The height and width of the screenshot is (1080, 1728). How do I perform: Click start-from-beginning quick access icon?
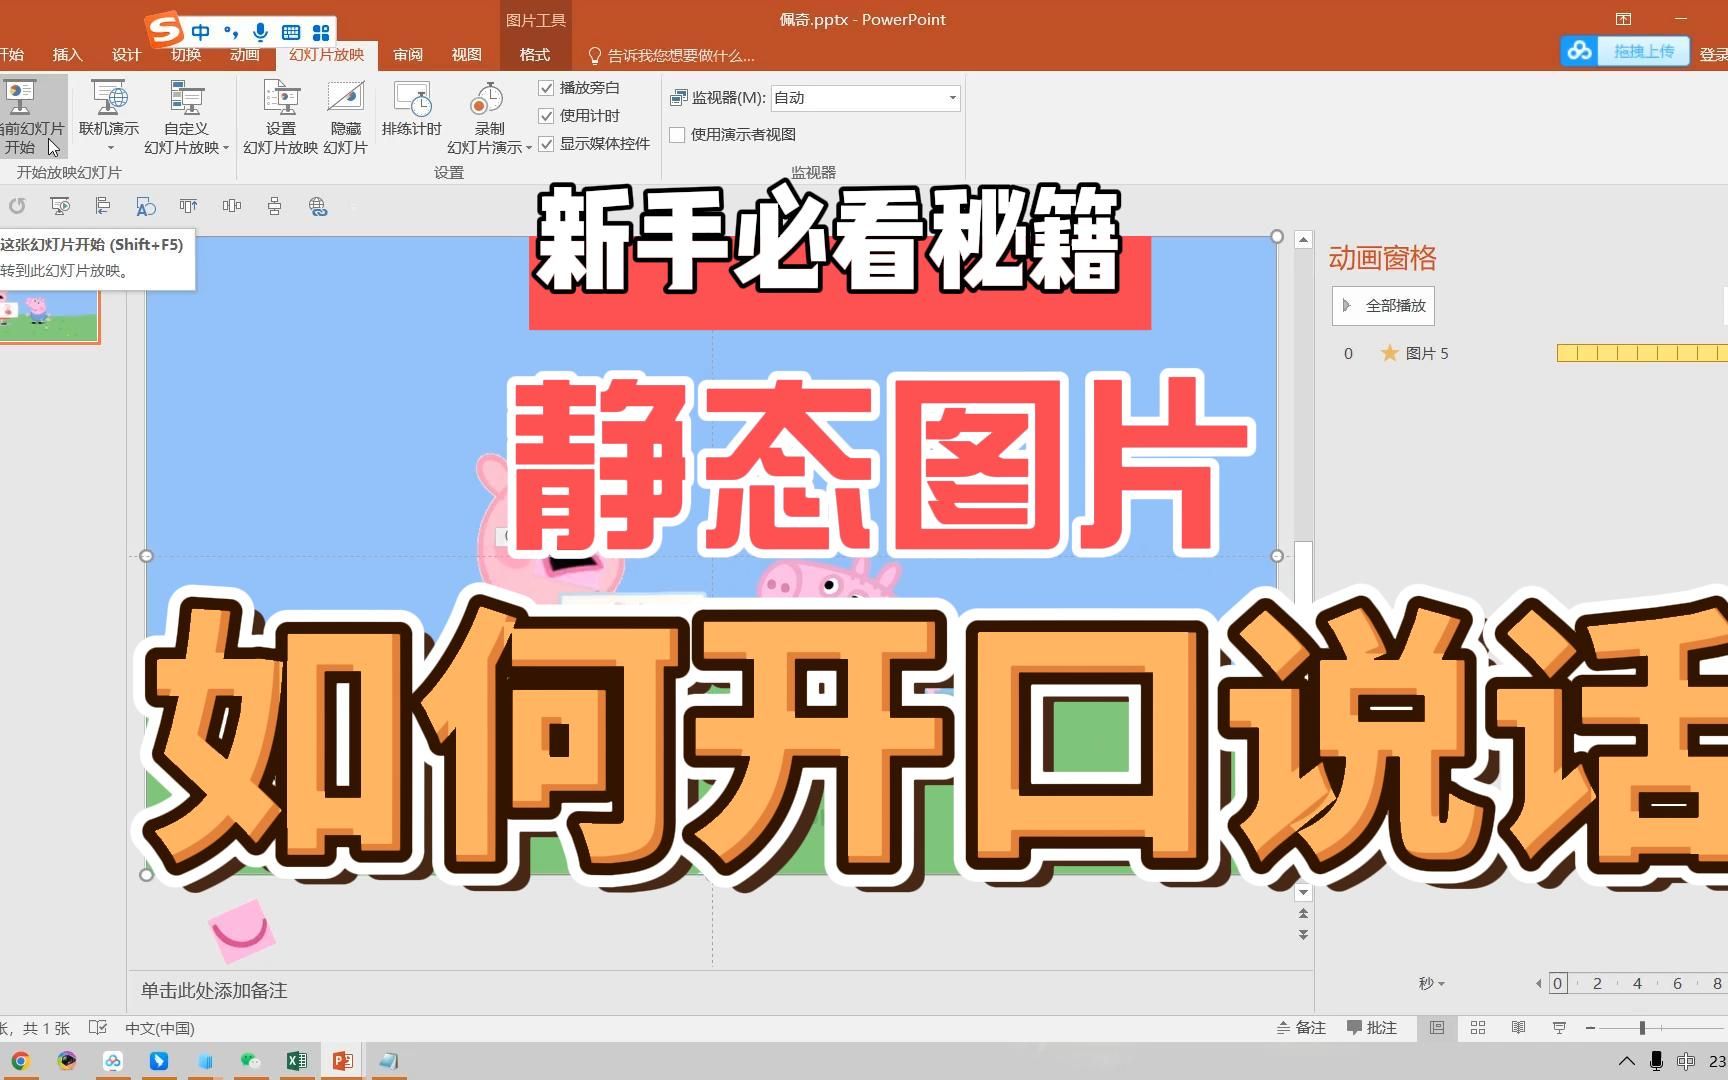[60, 206]
